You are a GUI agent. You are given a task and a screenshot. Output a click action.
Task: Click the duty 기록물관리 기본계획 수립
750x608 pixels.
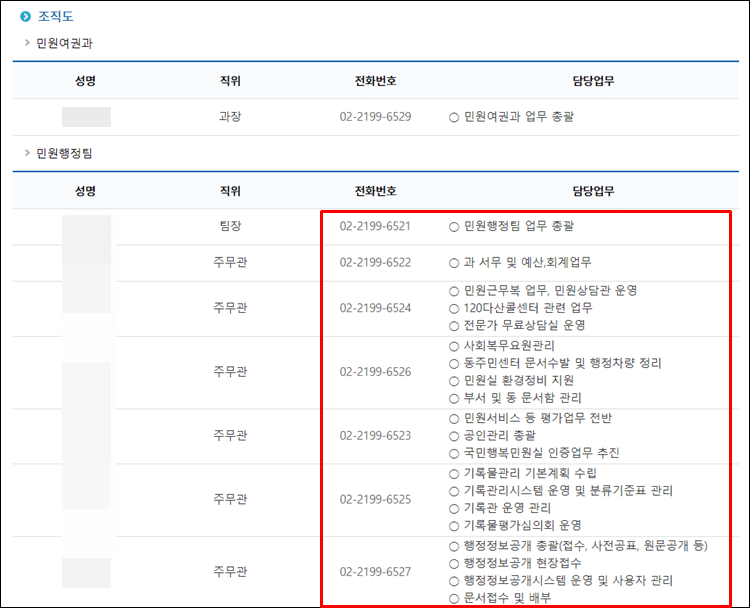pyautogui.click(x=530, y=474)
